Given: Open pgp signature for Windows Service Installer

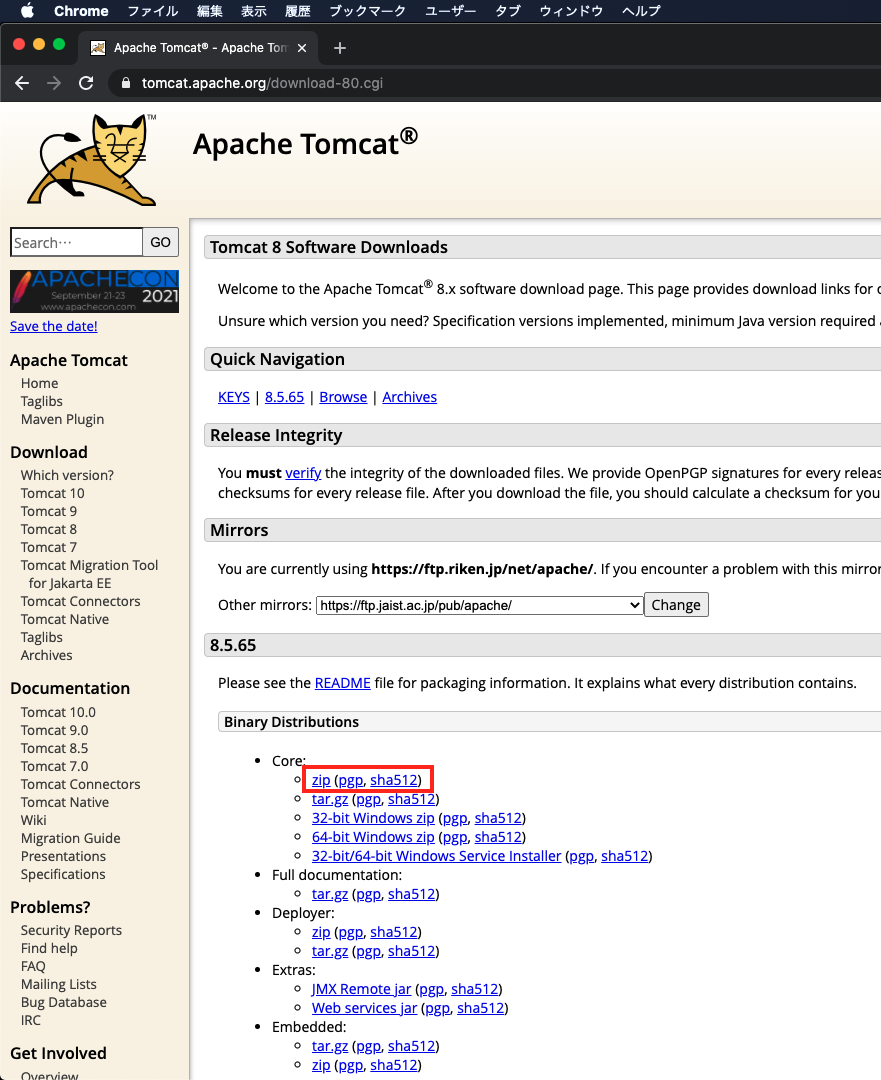Looking at the screenshot, I should pos(581,856).
